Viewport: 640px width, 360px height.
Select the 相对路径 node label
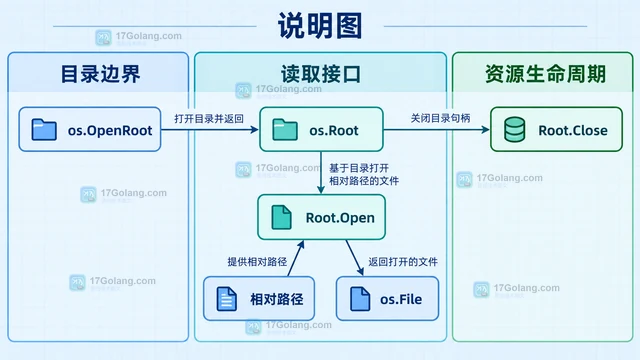click(277, 299)
